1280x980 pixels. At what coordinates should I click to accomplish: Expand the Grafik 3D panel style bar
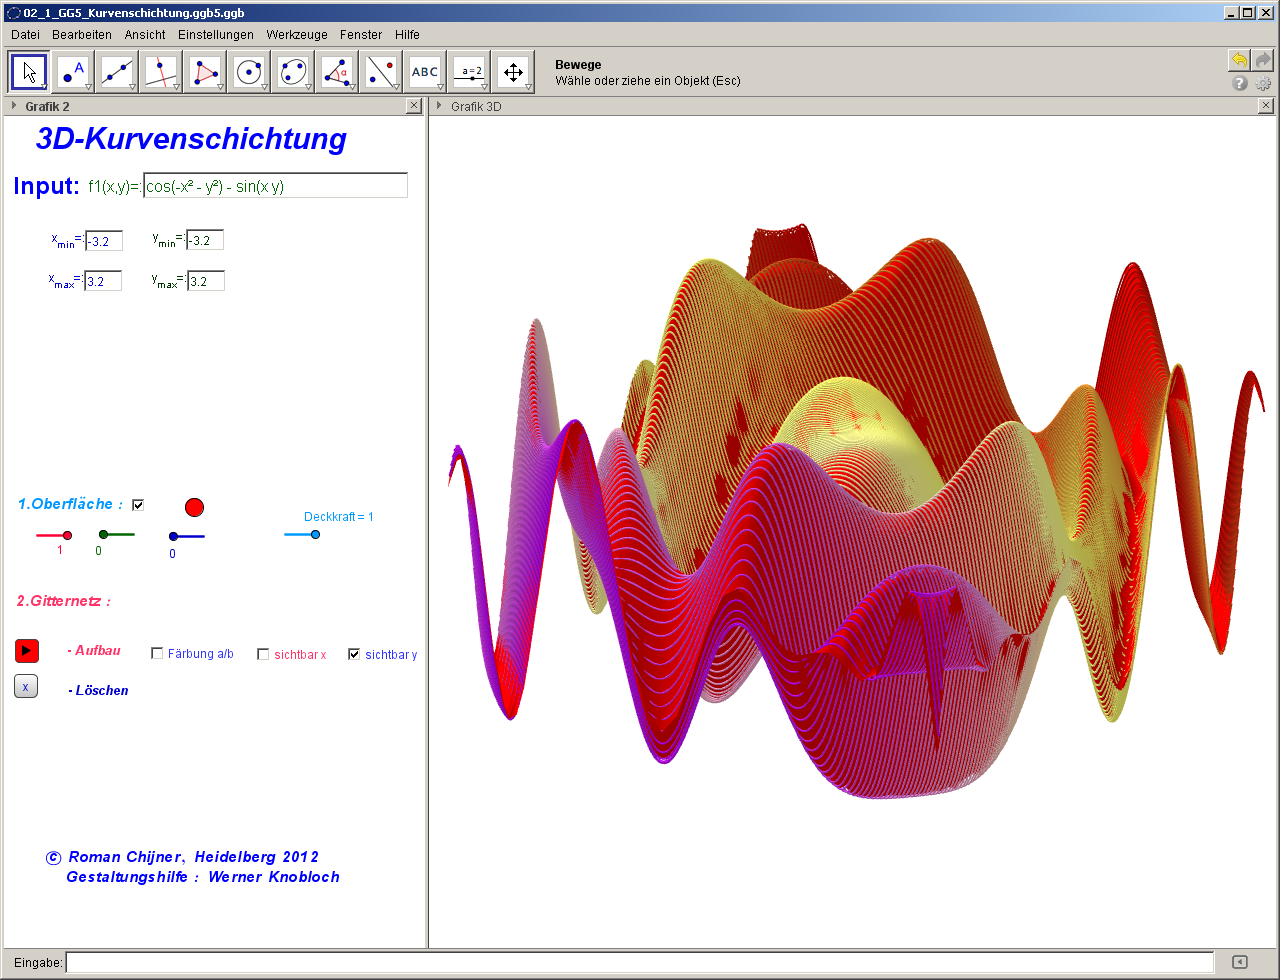[439, 105]
